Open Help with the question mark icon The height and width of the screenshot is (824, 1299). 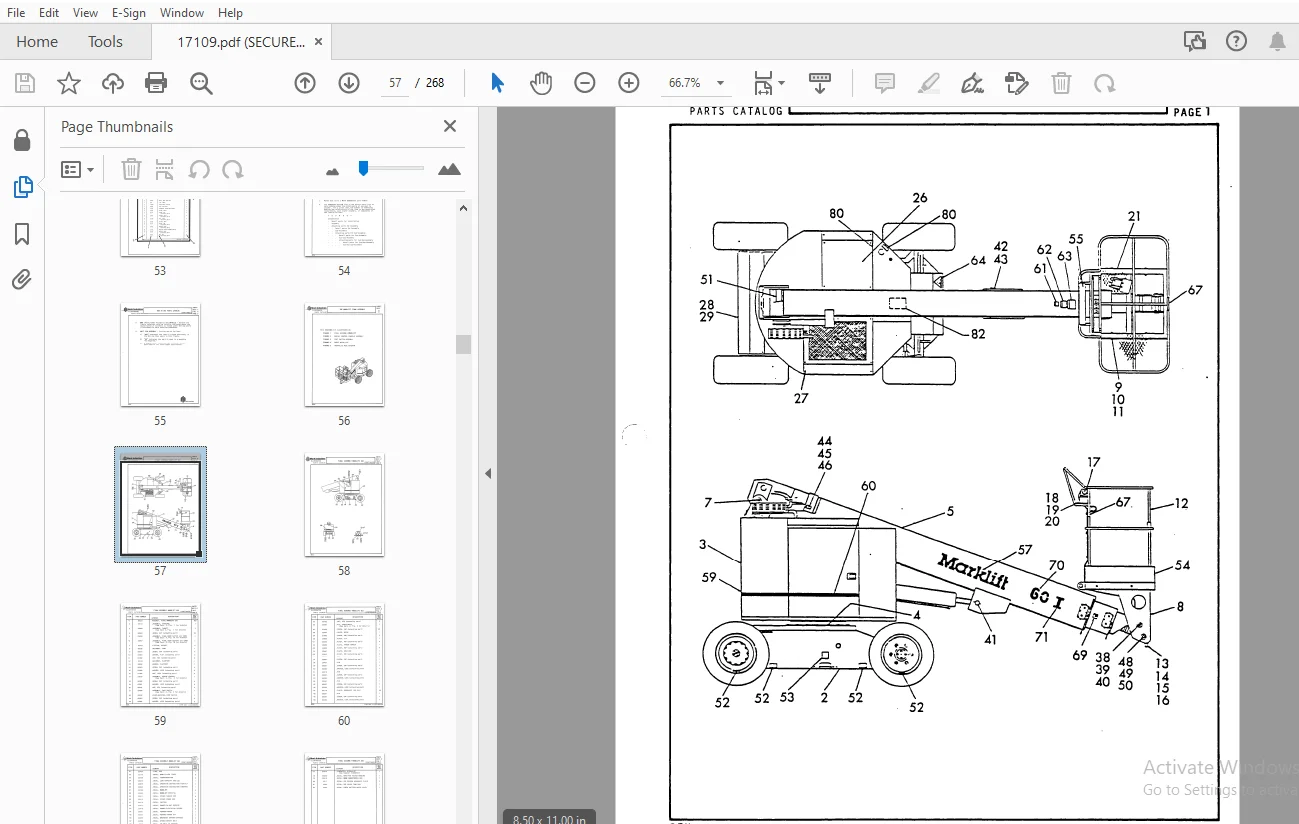(x=1237, y=41)
